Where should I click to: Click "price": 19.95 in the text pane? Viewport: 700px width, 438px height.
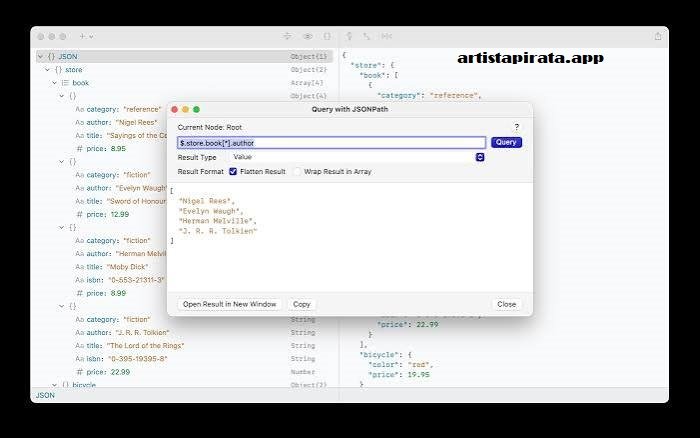click(x=399, y=375)
